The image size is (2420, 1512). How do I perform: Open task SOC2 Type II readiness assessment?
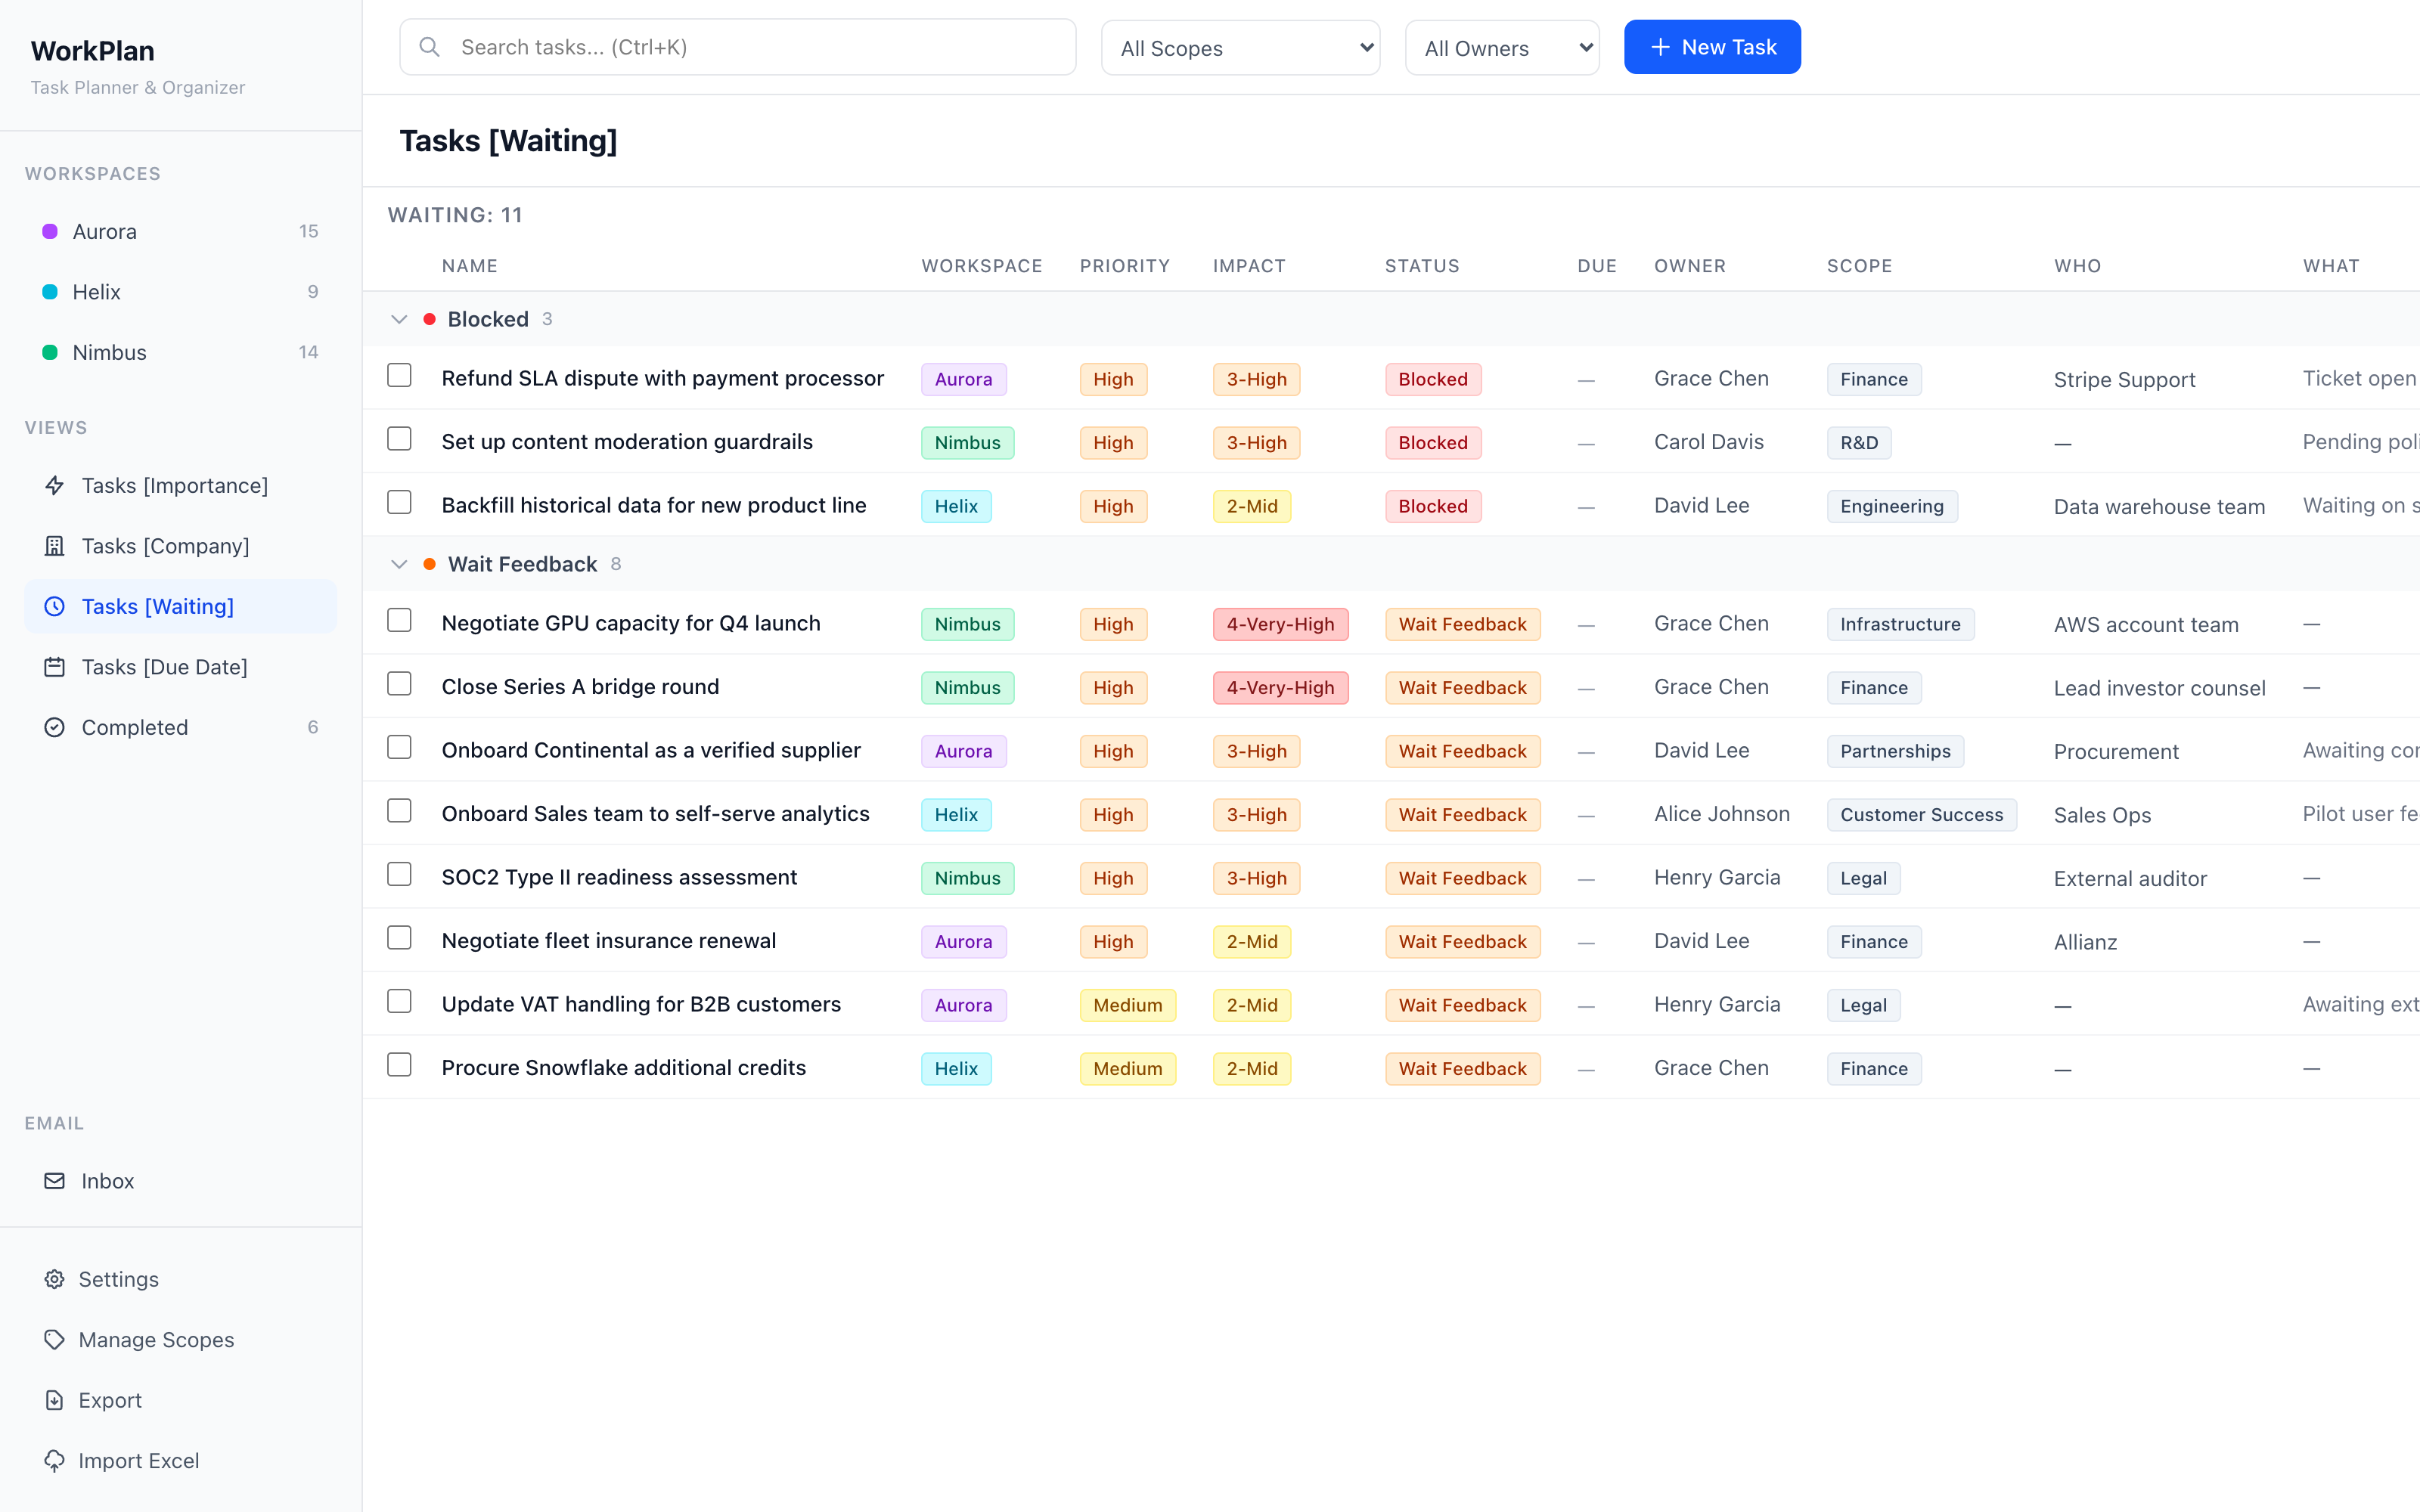(x=619, y=878)
